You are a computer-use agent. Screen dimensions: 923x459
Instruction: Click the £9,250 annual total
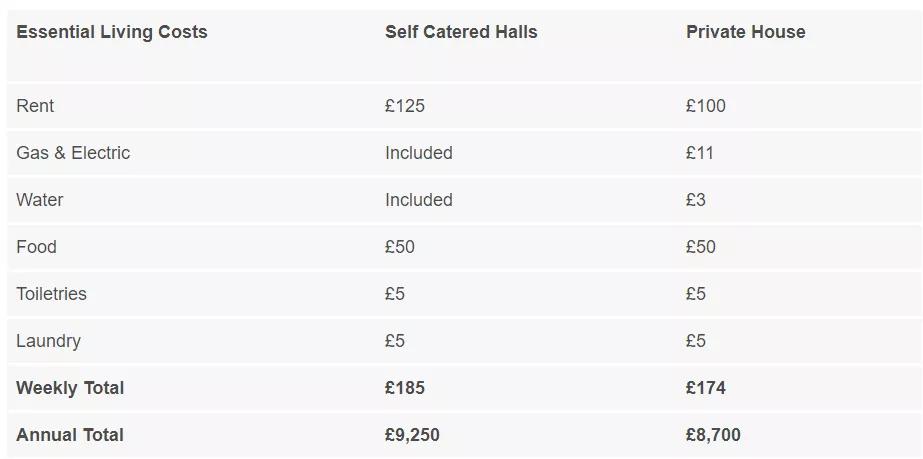click(412, 435)
